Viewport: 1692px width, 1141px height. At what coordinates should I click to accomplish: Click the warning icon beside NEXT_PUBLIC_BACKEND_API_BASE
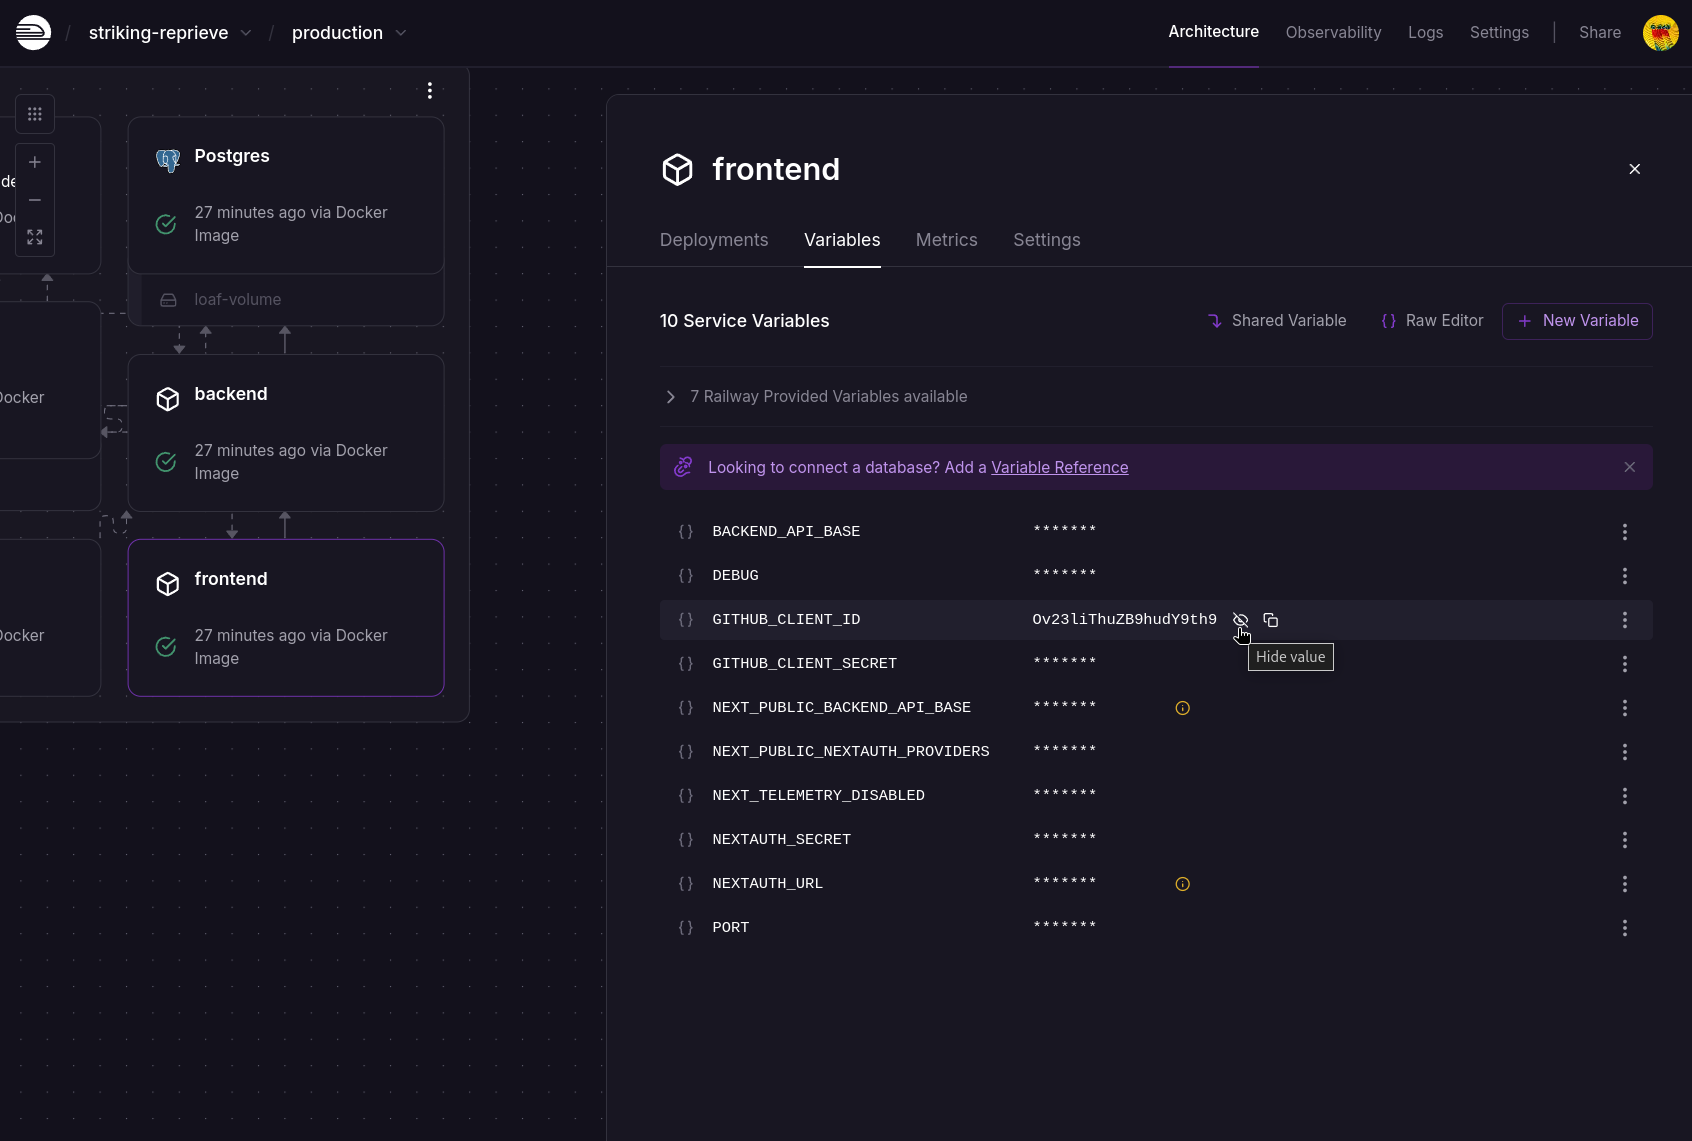point(1181,707)
